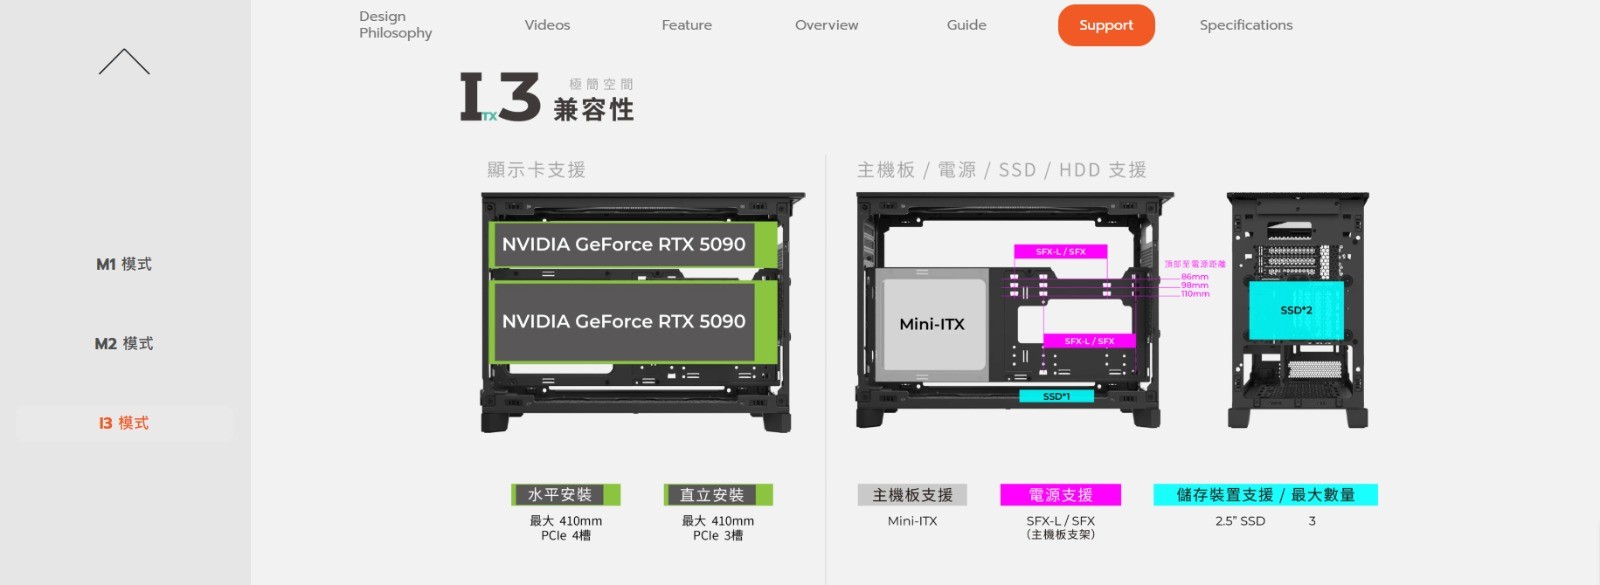The width and height of the screenshot is (1600, 585).
Task: Click the upper magenta SFX-L / SFX label
Action: tap(1061, 251)
